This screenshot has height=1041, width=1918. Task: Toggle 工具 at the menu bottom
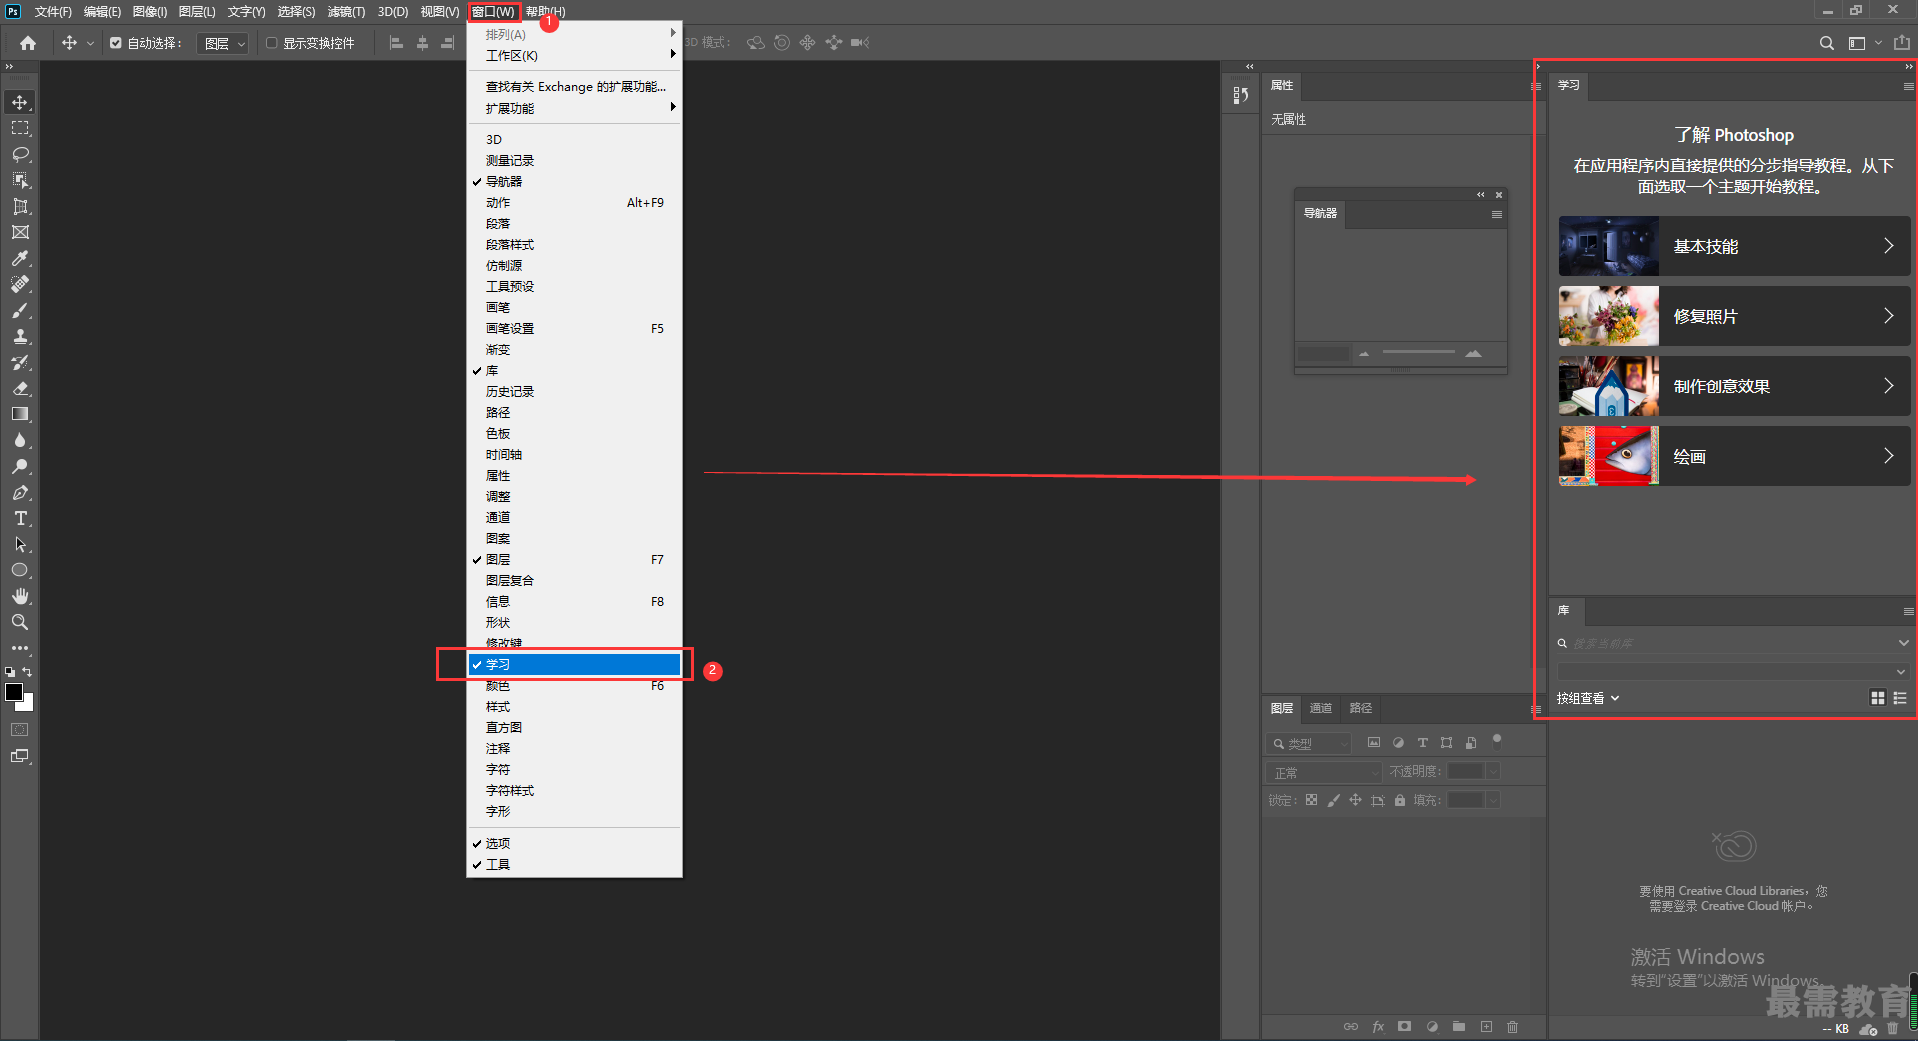[574, 864]
